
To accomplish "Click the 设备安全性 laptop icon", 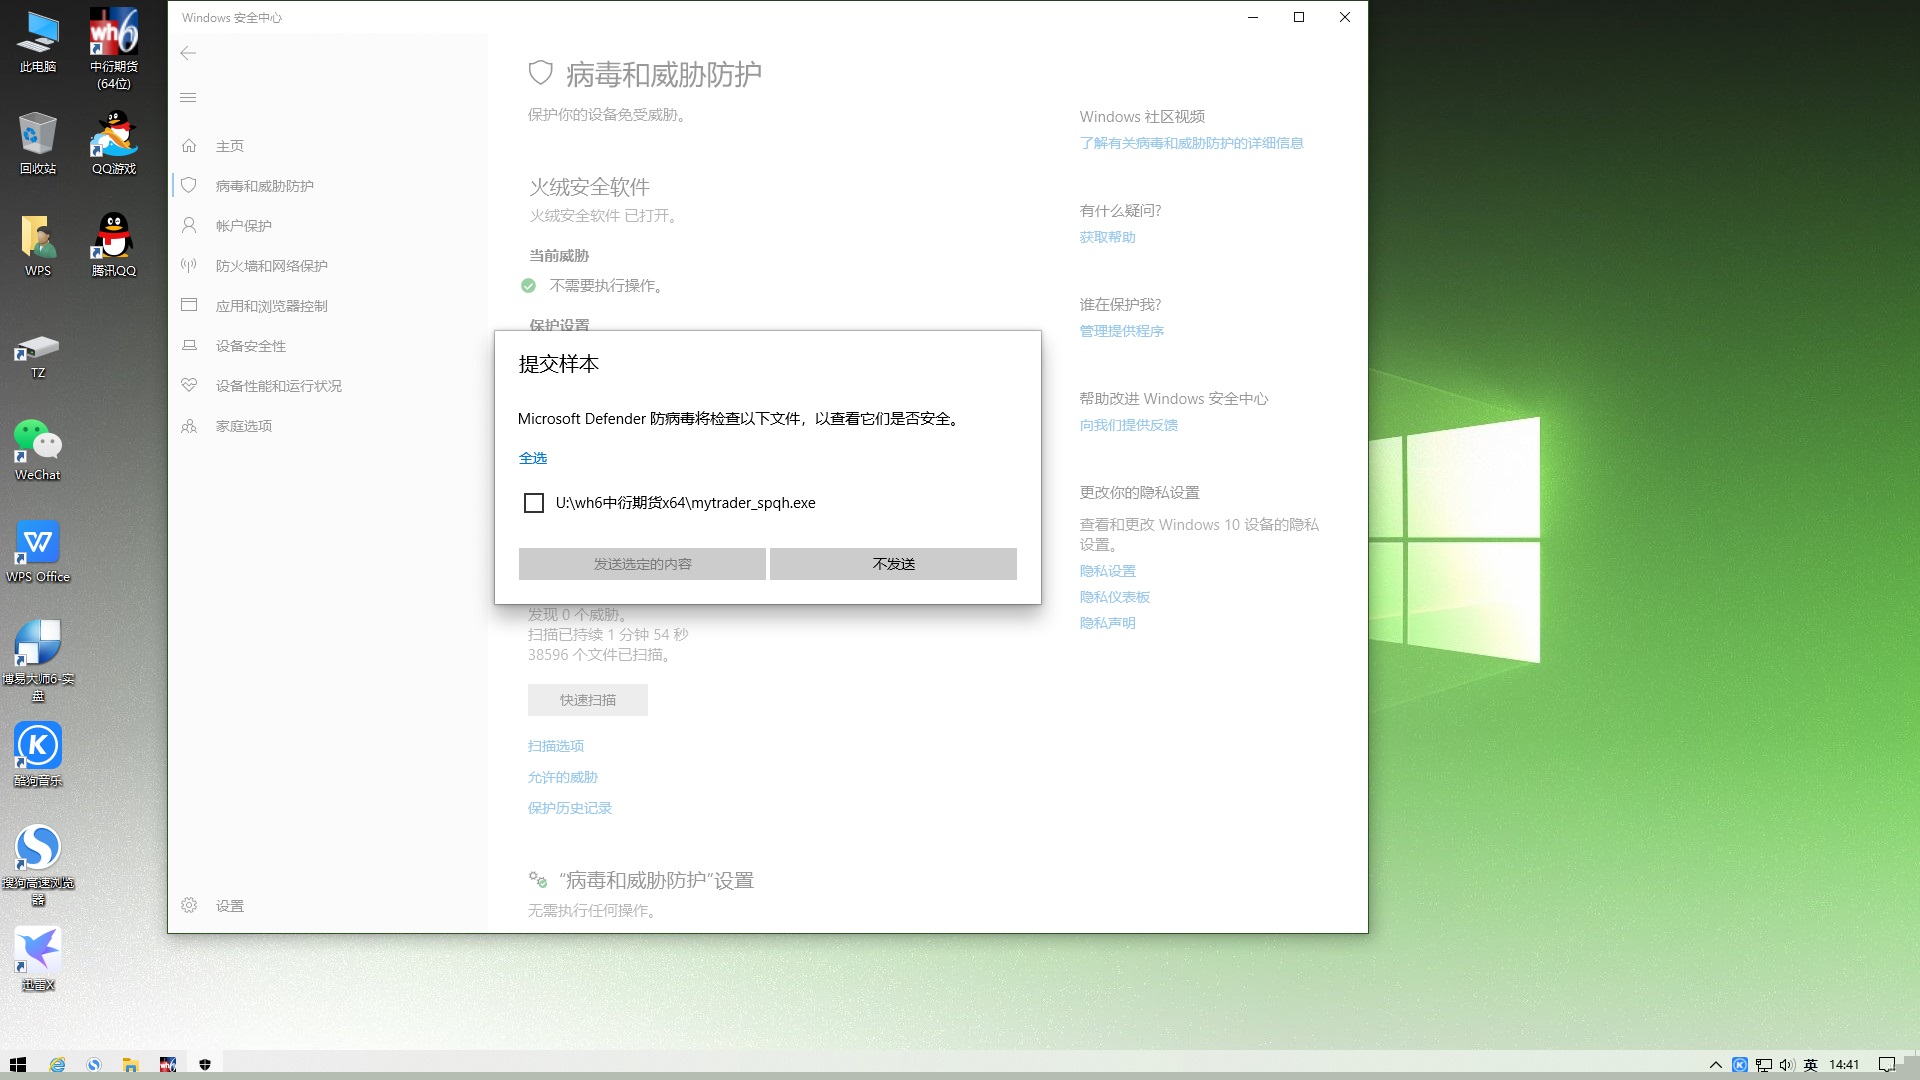I will point(189,345).
